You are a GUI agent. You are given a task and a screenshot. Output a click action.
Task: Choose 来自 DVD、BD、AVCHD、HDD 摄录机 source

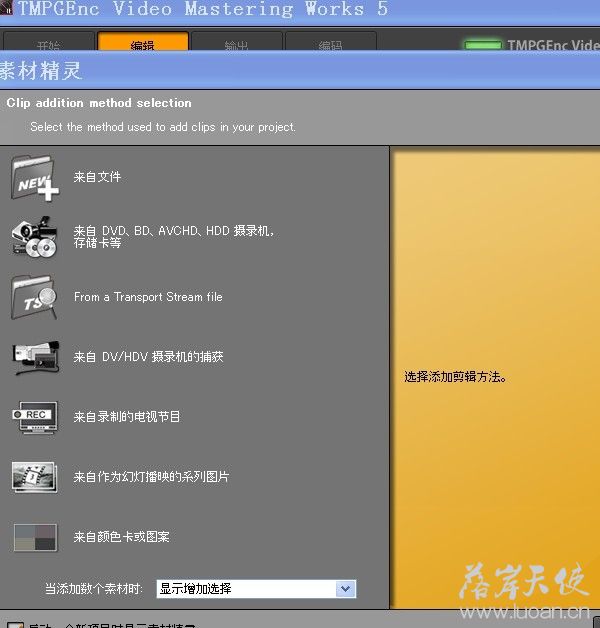(x=173, y=237)
